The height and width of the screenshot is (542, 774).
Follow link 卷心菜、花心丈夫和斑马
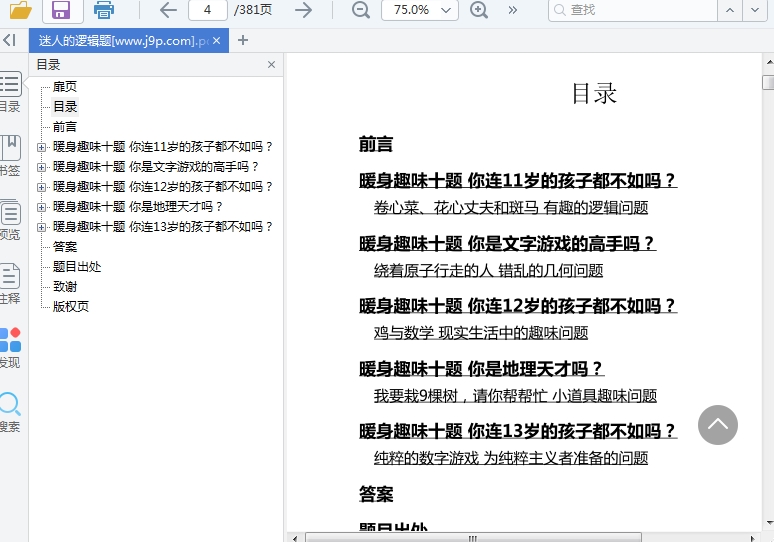coord(511,208)
